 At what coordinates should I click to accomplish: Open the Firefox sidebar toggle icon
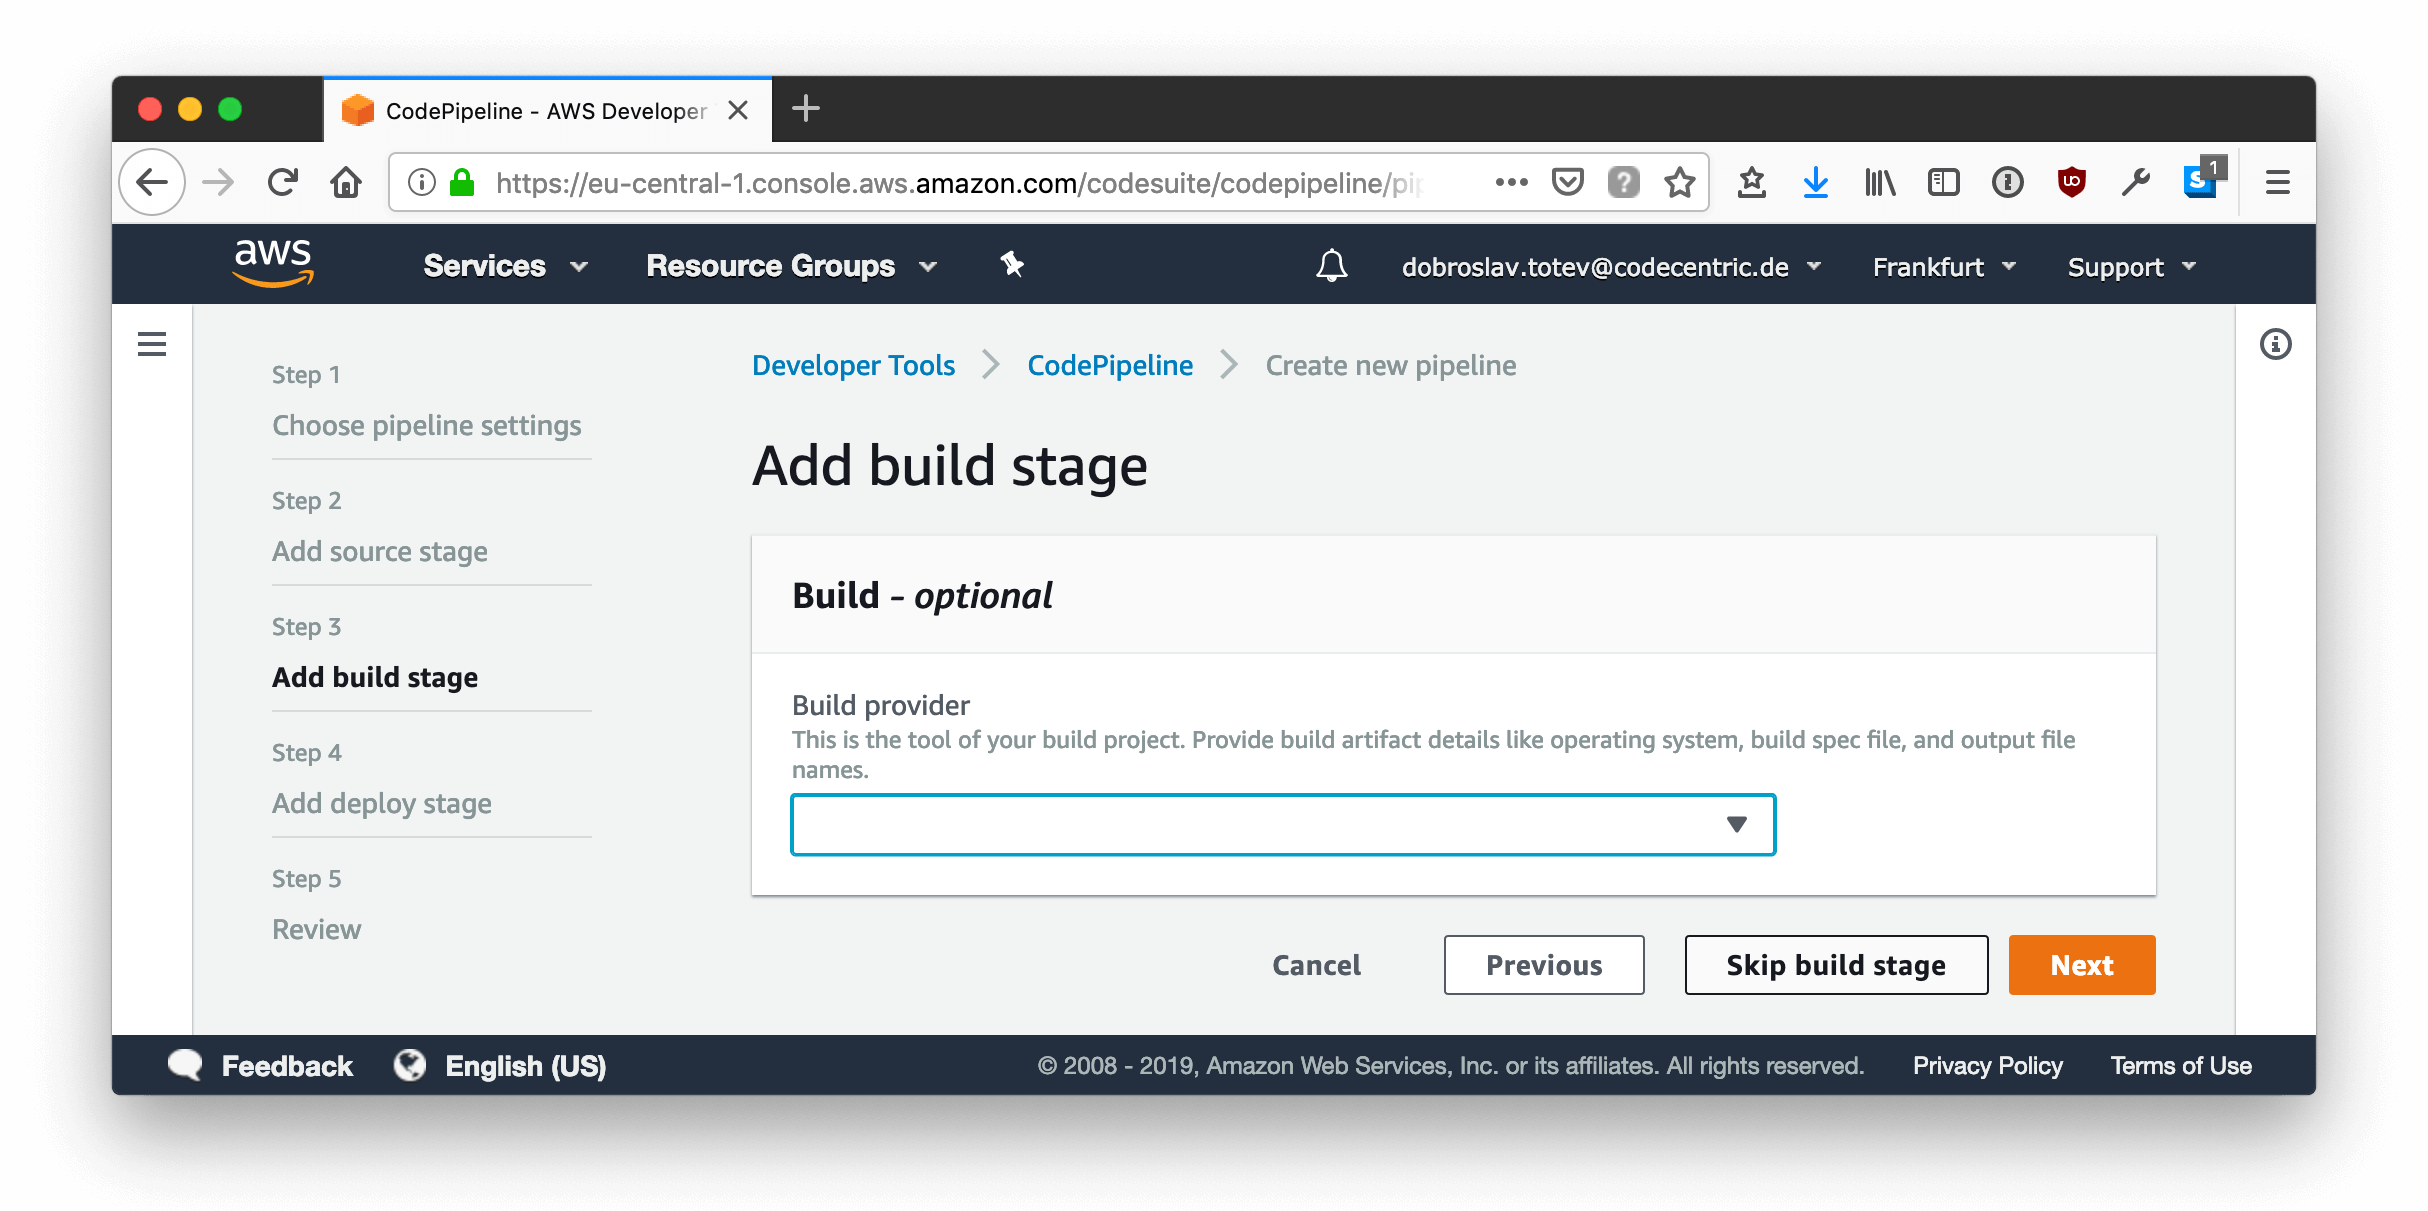1943,182
